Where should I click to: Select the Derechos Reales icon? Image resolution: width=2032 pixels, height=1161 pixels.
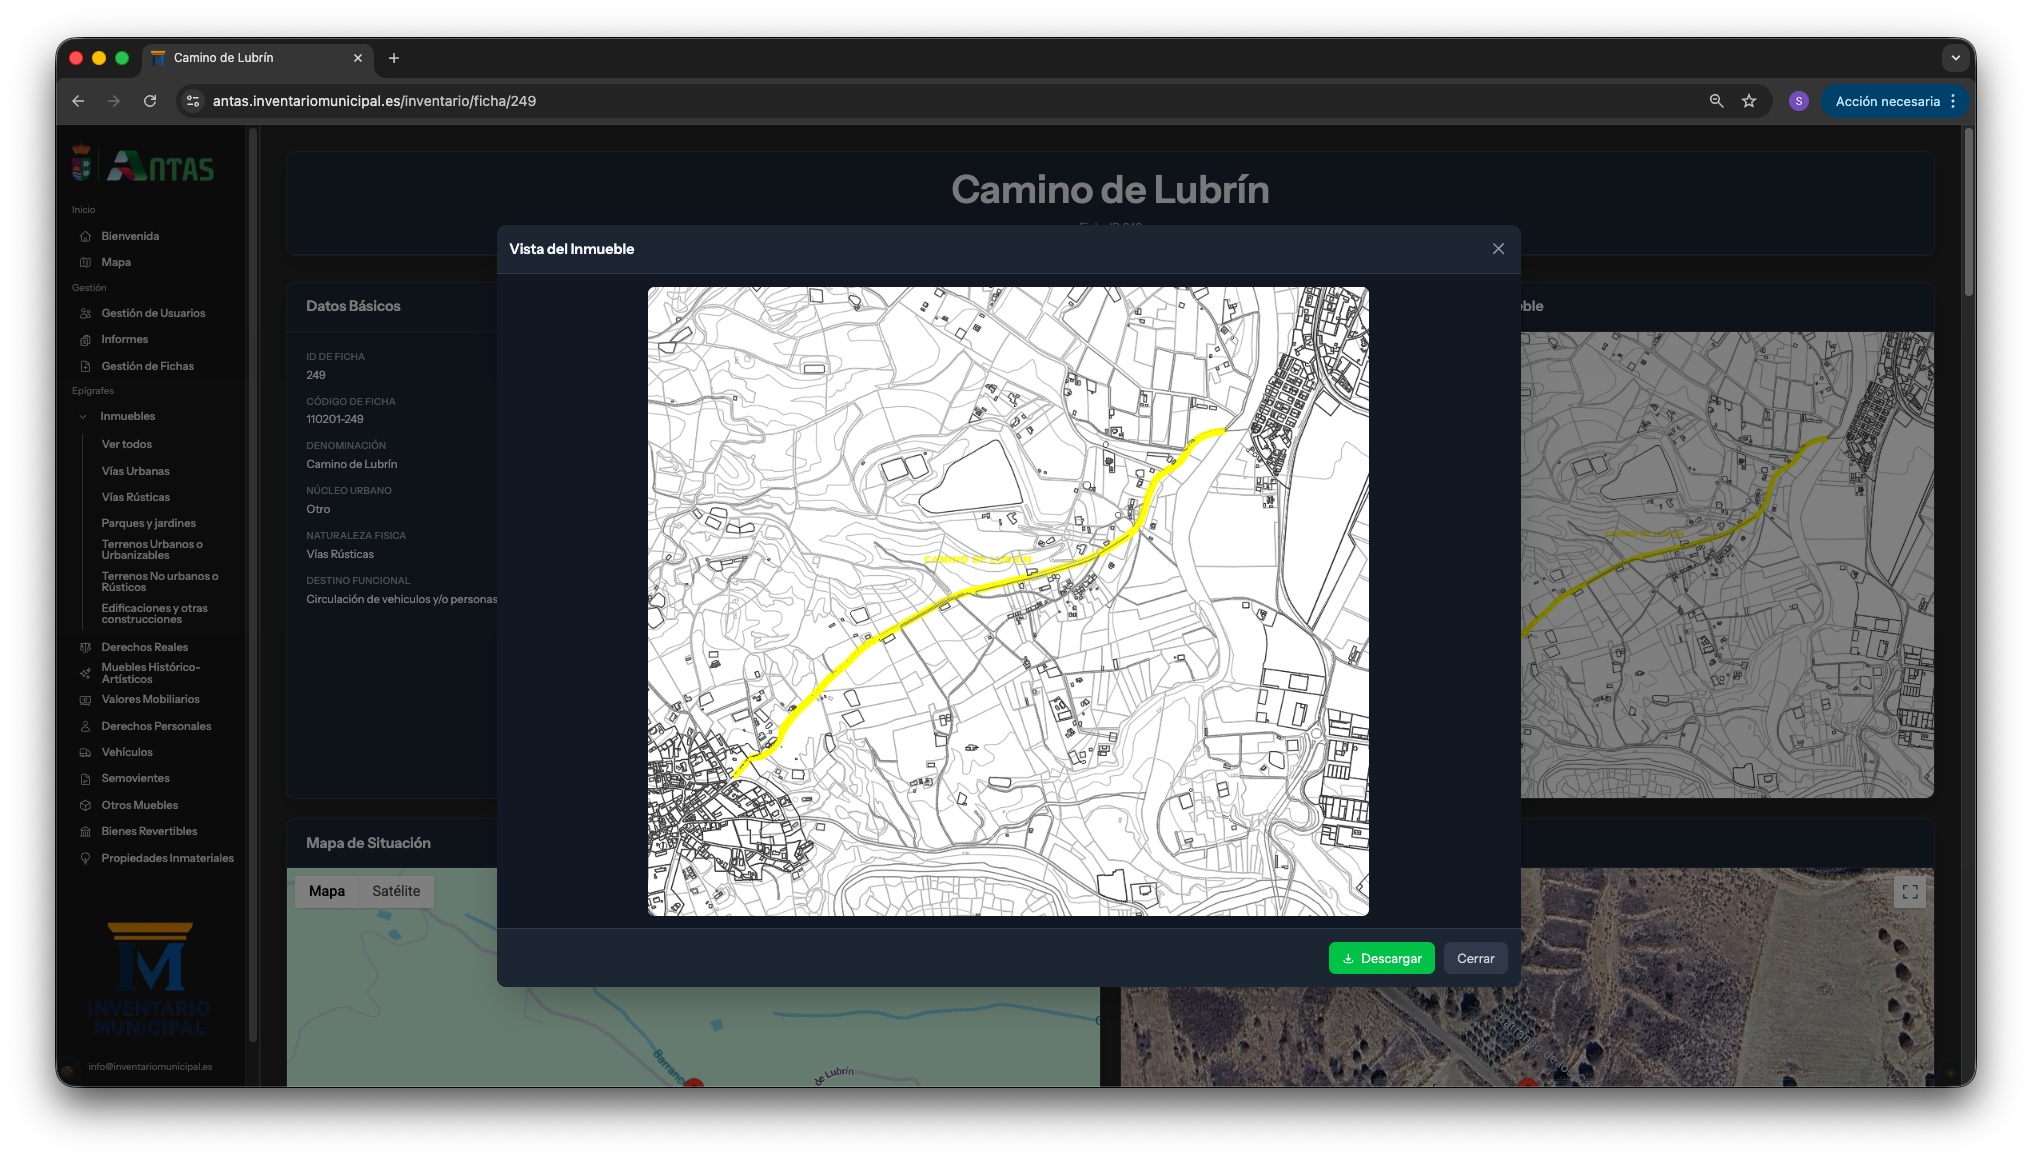[86, 647]
